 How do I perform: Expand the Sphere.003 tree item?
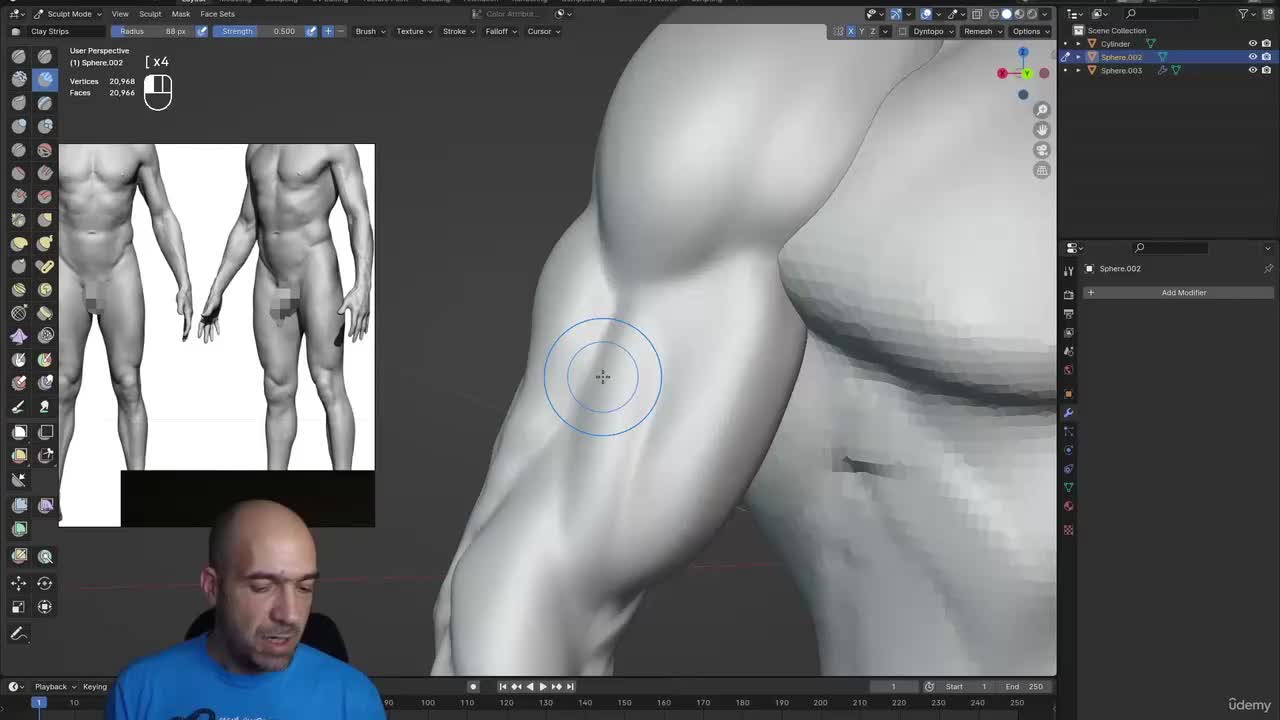tap(1078, 70)
